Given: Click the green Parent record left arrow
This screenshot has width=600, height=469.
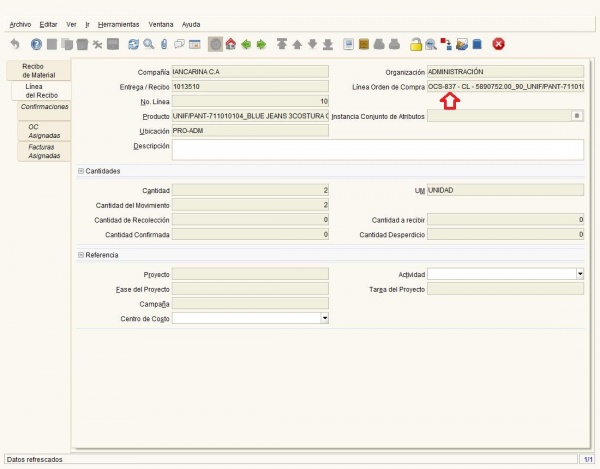Looking at the screenshot, I should [x=246, y=44].
